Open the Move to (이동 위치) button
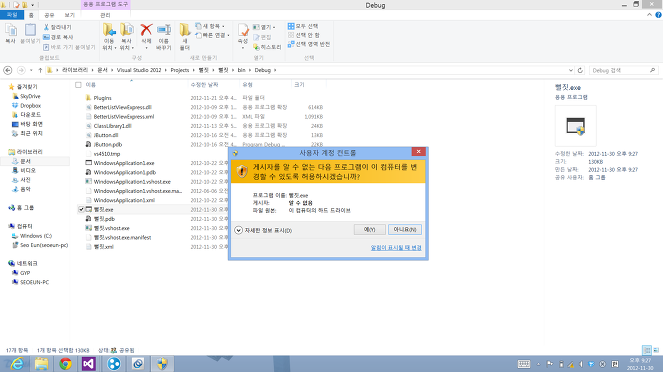 pos(109,36)
